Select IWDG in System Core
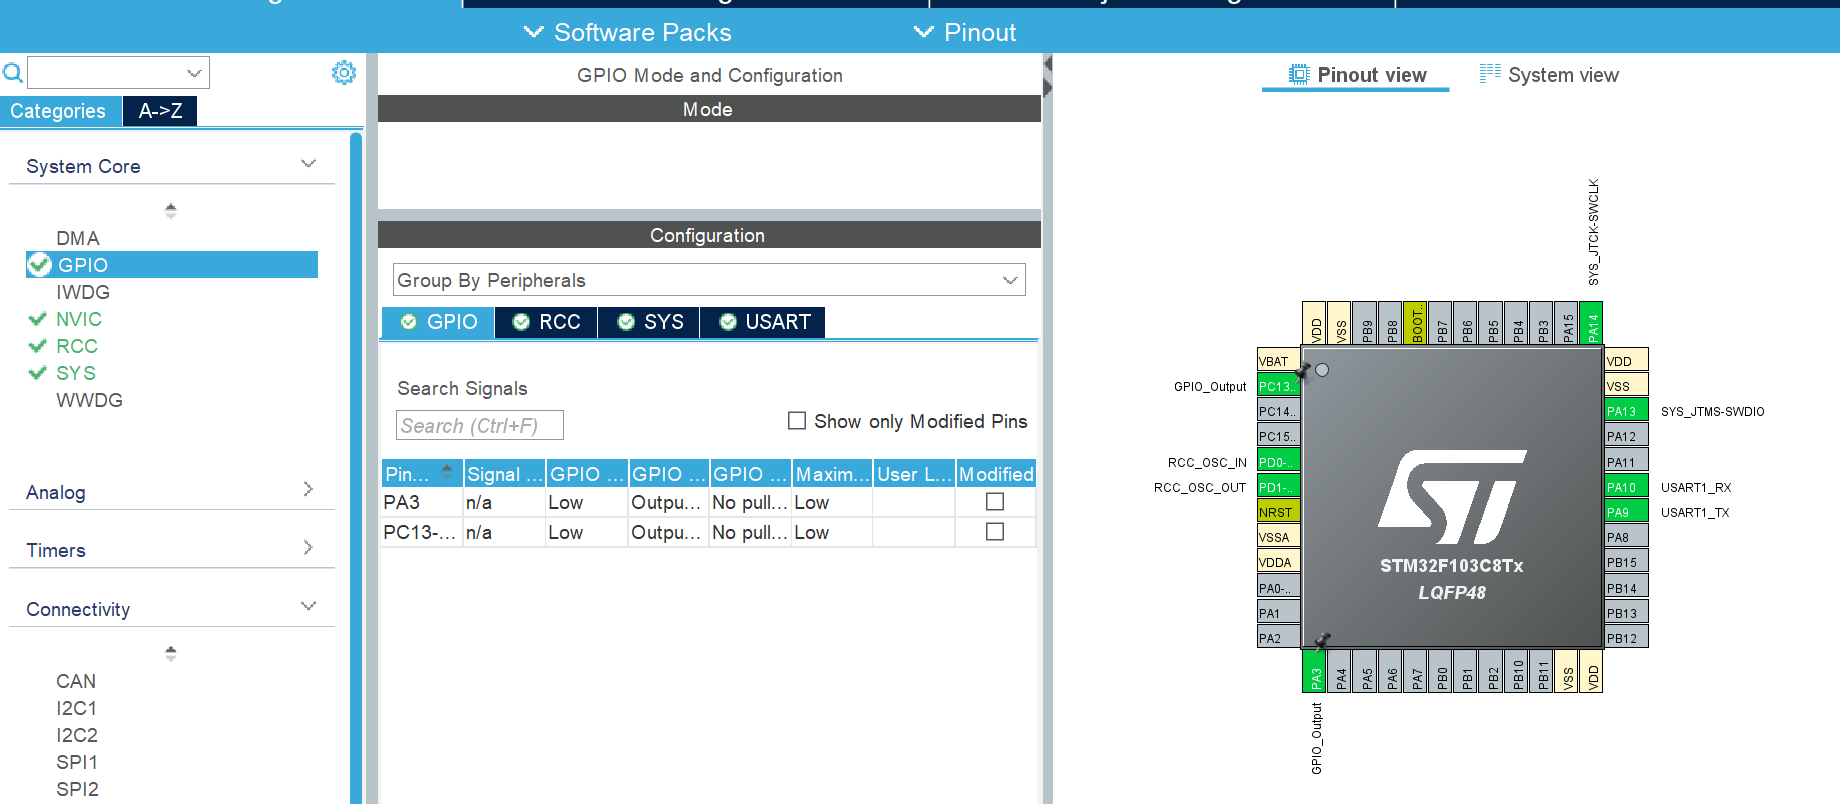 83,292
